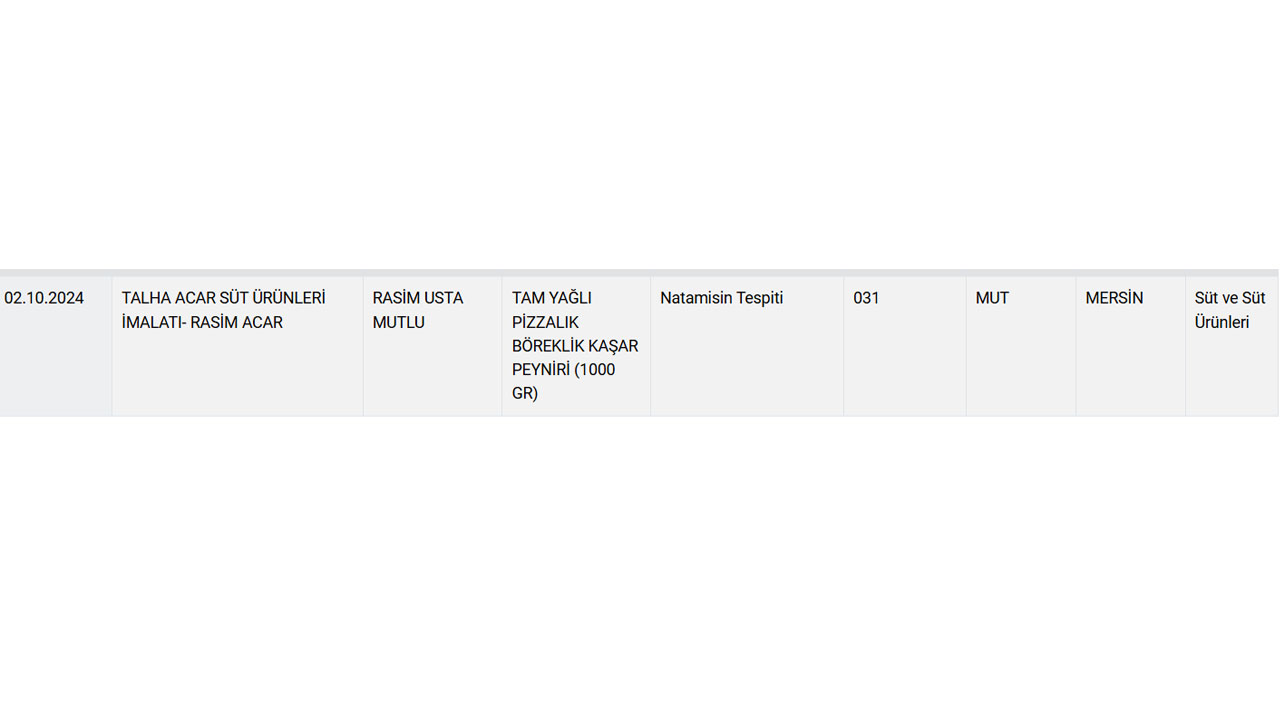The height and width of the screenshot is (720, 1280).
Task: Click the BÖREKLİK KAŞAR text line
Action: pyautogui.click(x=575, y=346)
